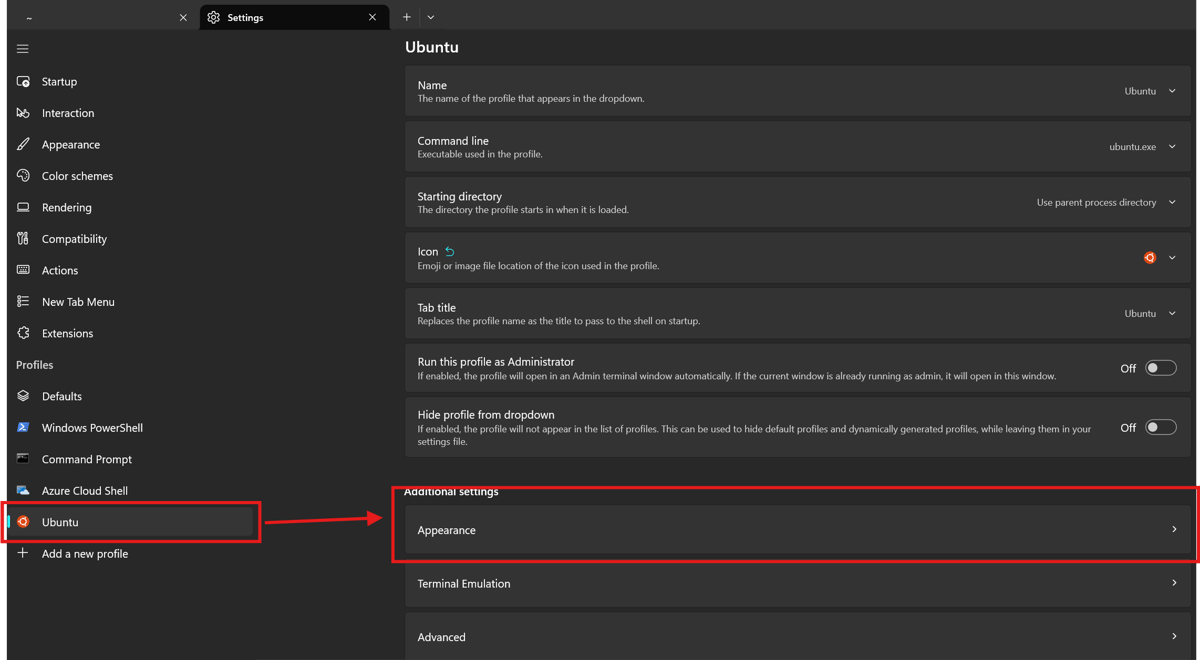Click the 'Use parent process directory' value
1200x660 pixels.
[x=1096, y=203]
